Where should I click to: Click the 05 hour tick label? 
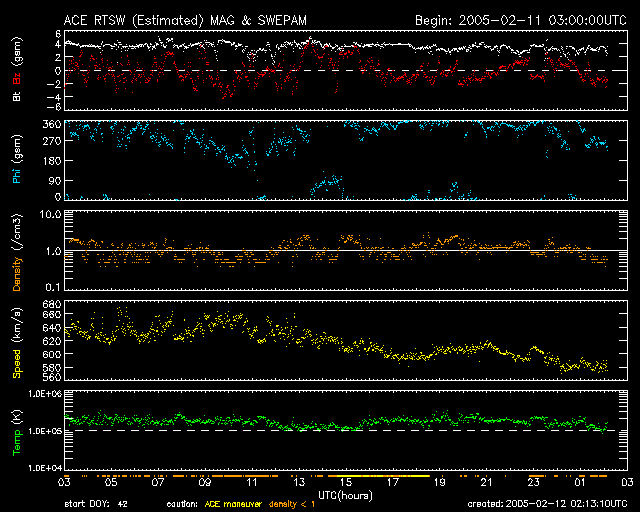112,482
